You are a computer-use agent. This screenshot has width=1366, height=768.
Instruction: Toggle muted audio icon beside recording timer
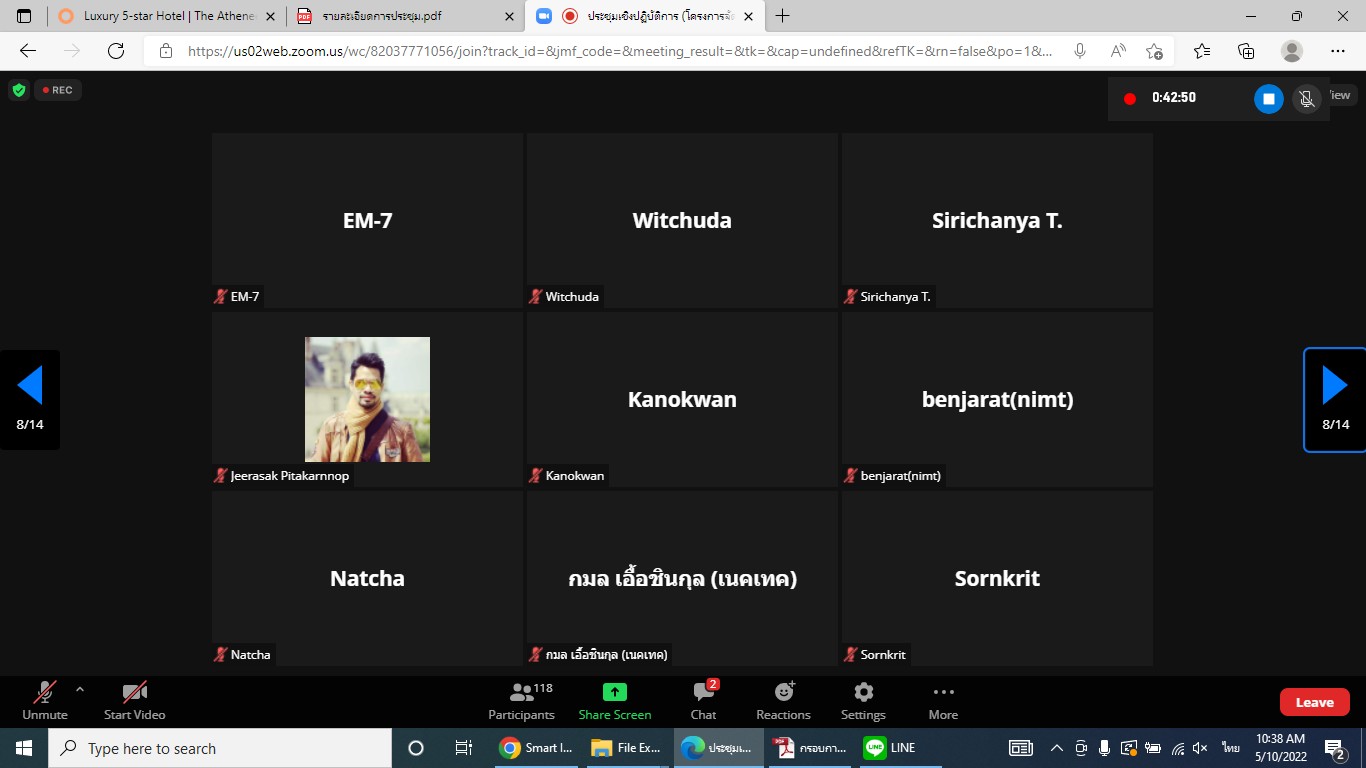[x=1305, y=98]
